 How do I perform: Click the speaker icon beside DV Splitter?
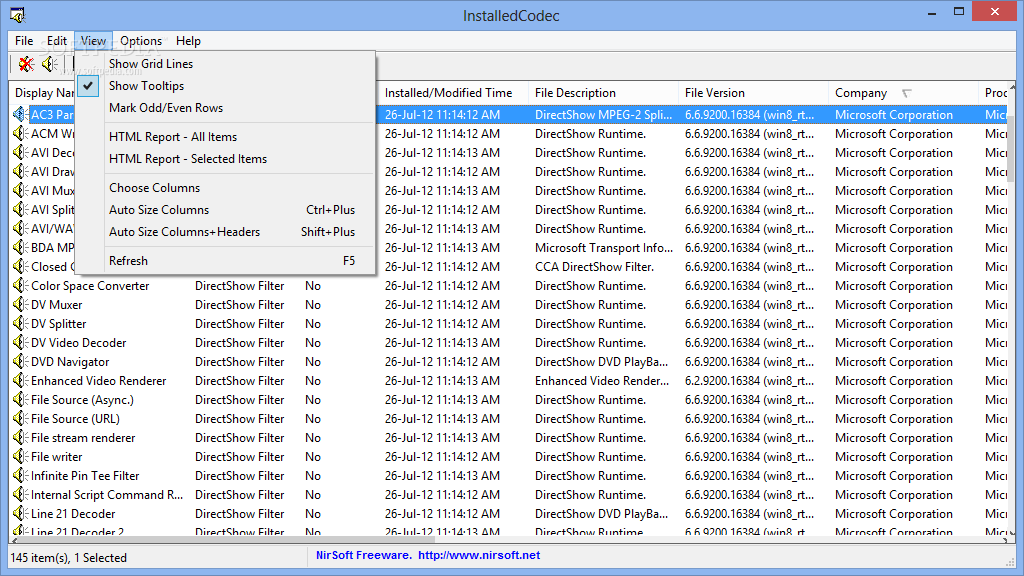click(20, 324)
